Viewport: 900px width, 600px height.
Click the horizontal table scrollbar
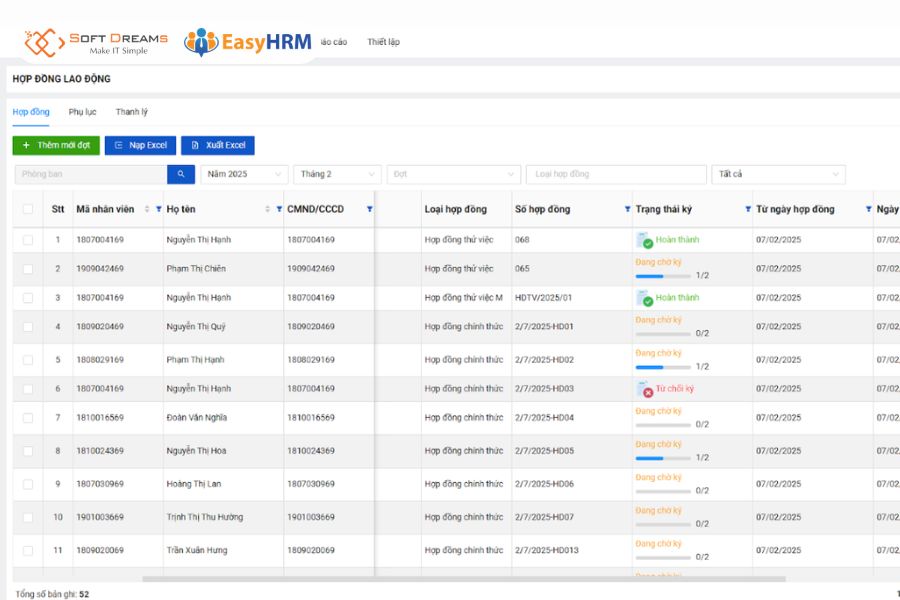[x=464, y=579]
